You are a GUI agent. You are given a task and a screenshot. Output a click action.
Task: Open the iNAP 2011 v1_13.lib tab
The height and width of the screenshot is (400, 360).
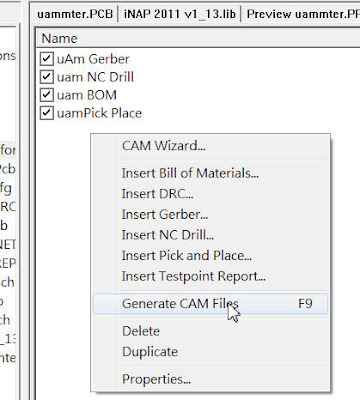point(180,14)
